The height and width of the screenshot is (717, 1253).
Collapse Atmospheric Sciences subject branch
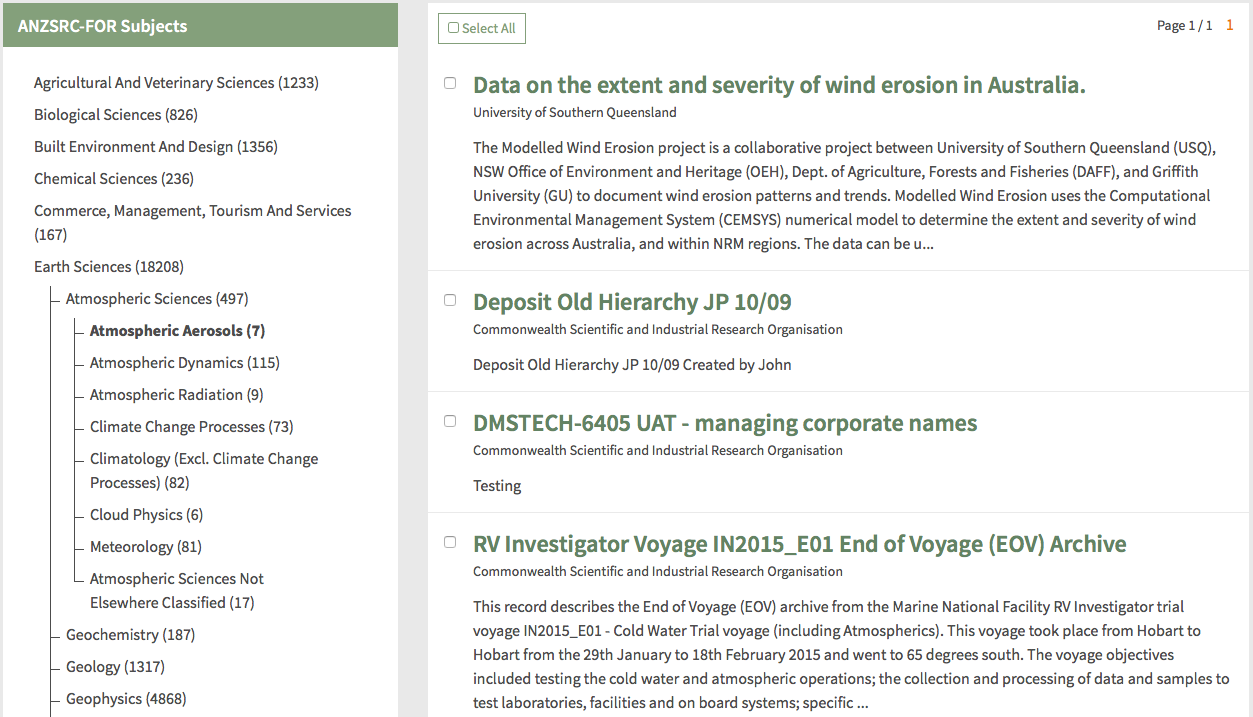[156, 299]
